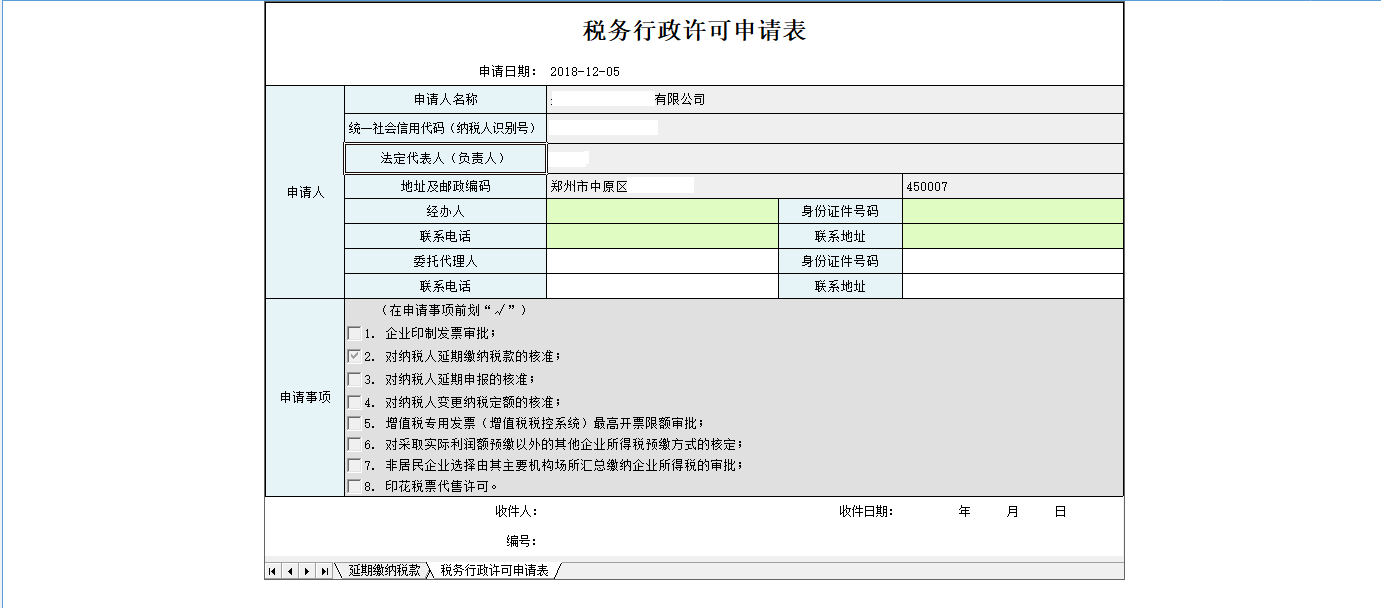Check option 3 对纳税人延期申报的核准
The height and width of the screenshot is (608, 1381).
[x=354, y=378]
